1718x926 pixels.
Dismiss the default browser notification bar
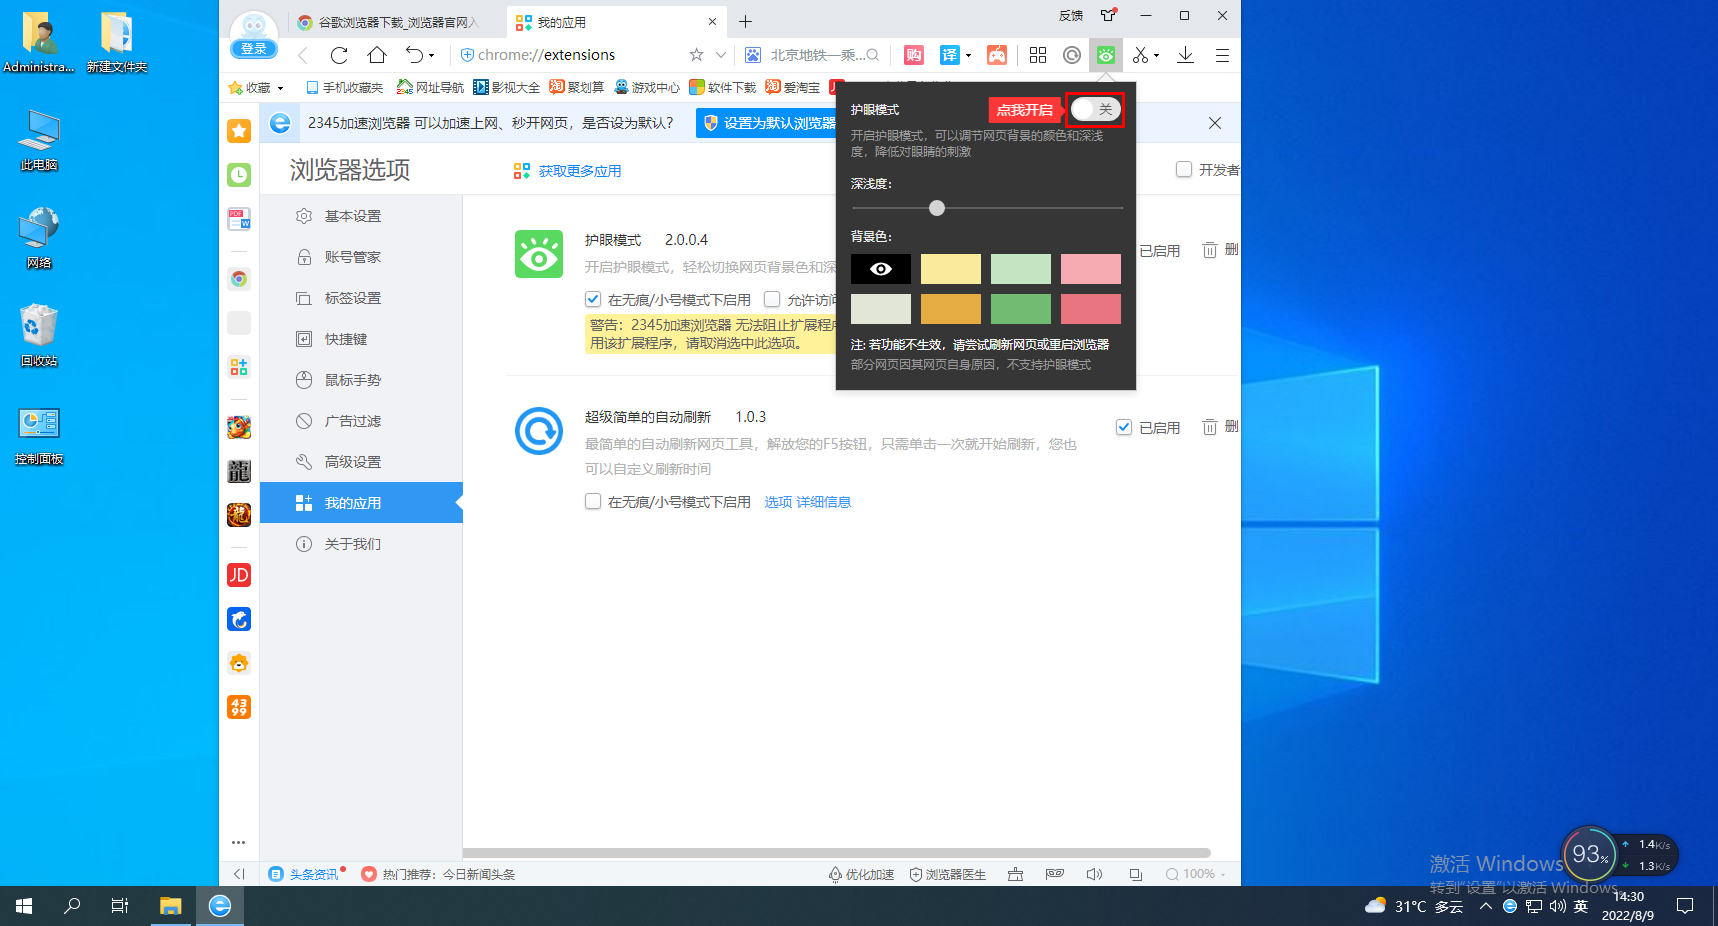(1215, 123)
